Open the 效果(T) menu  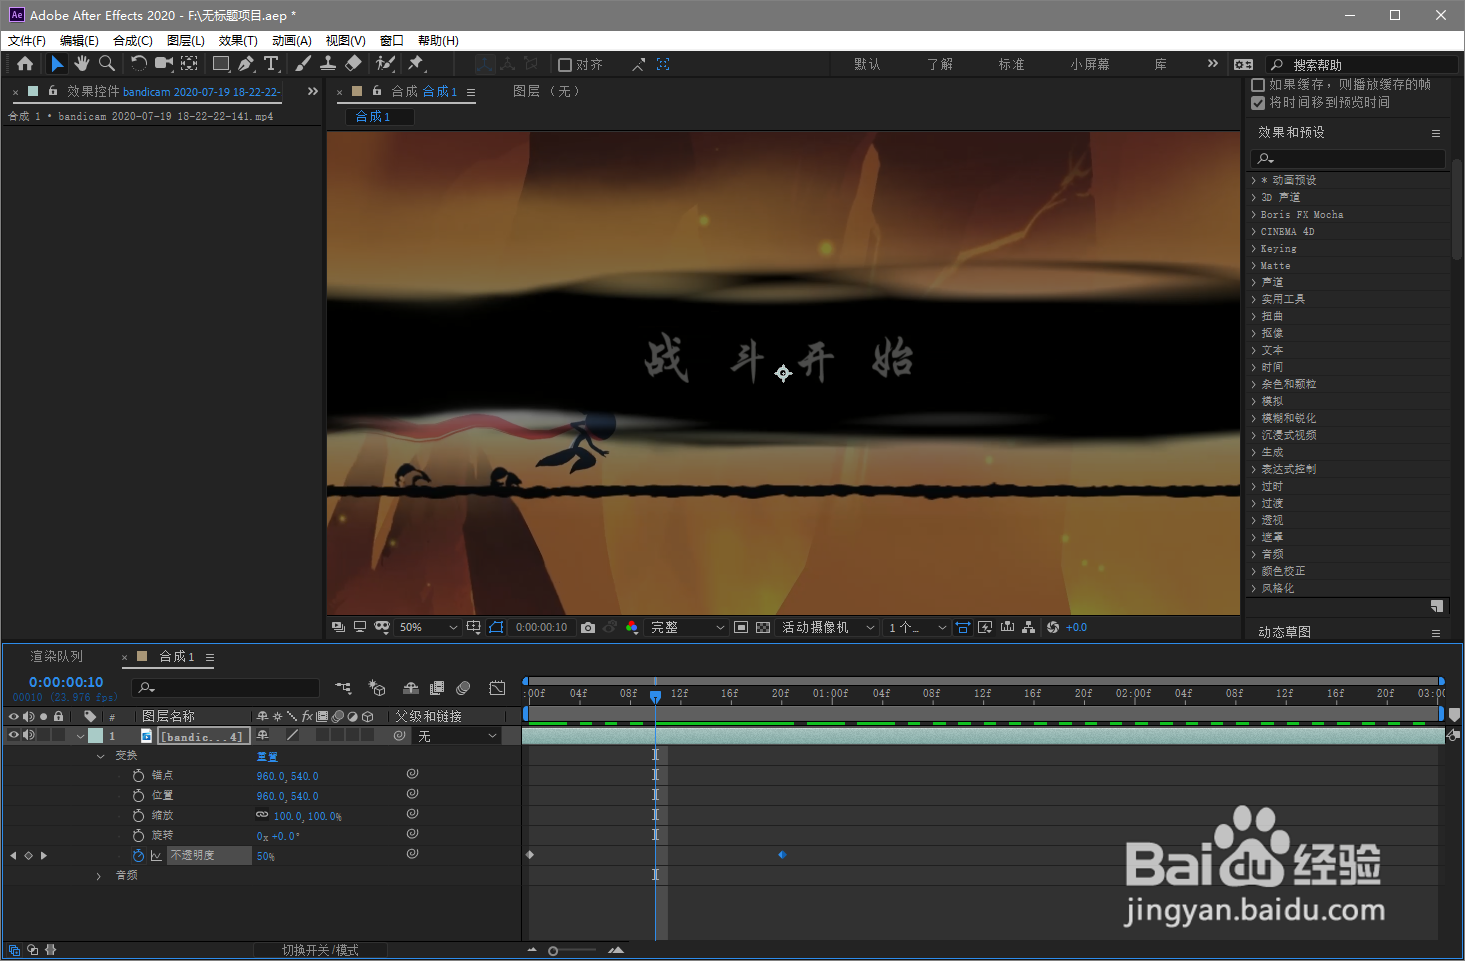pos(238,41)
